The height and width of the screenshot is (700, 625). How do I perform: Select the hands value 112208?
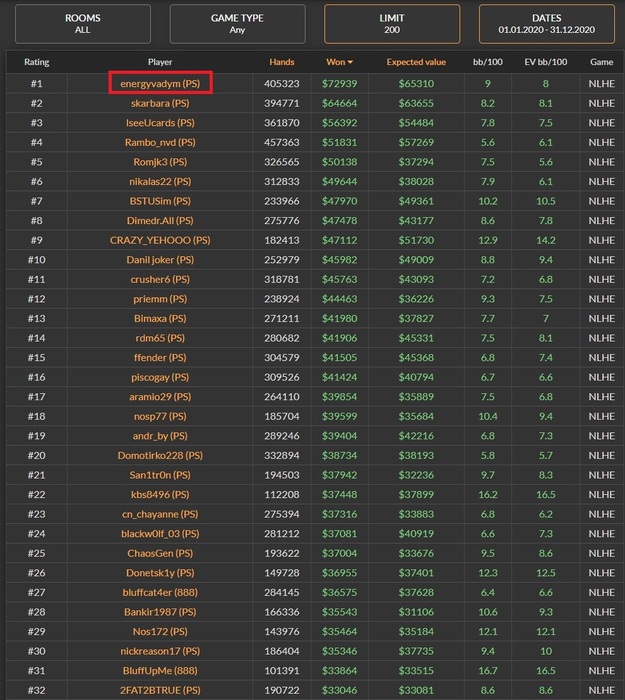[282, 495]
